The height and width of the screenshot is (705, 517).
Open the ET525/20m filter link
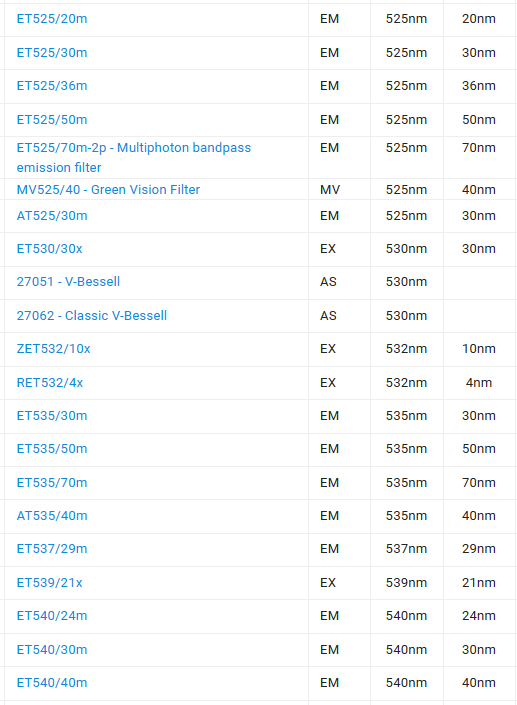pos(52,19)
